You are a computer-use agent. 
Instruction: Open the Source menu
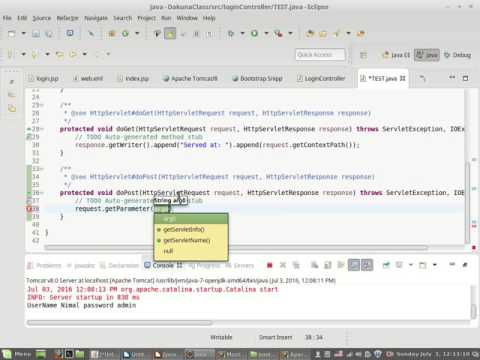coord(42,18)
